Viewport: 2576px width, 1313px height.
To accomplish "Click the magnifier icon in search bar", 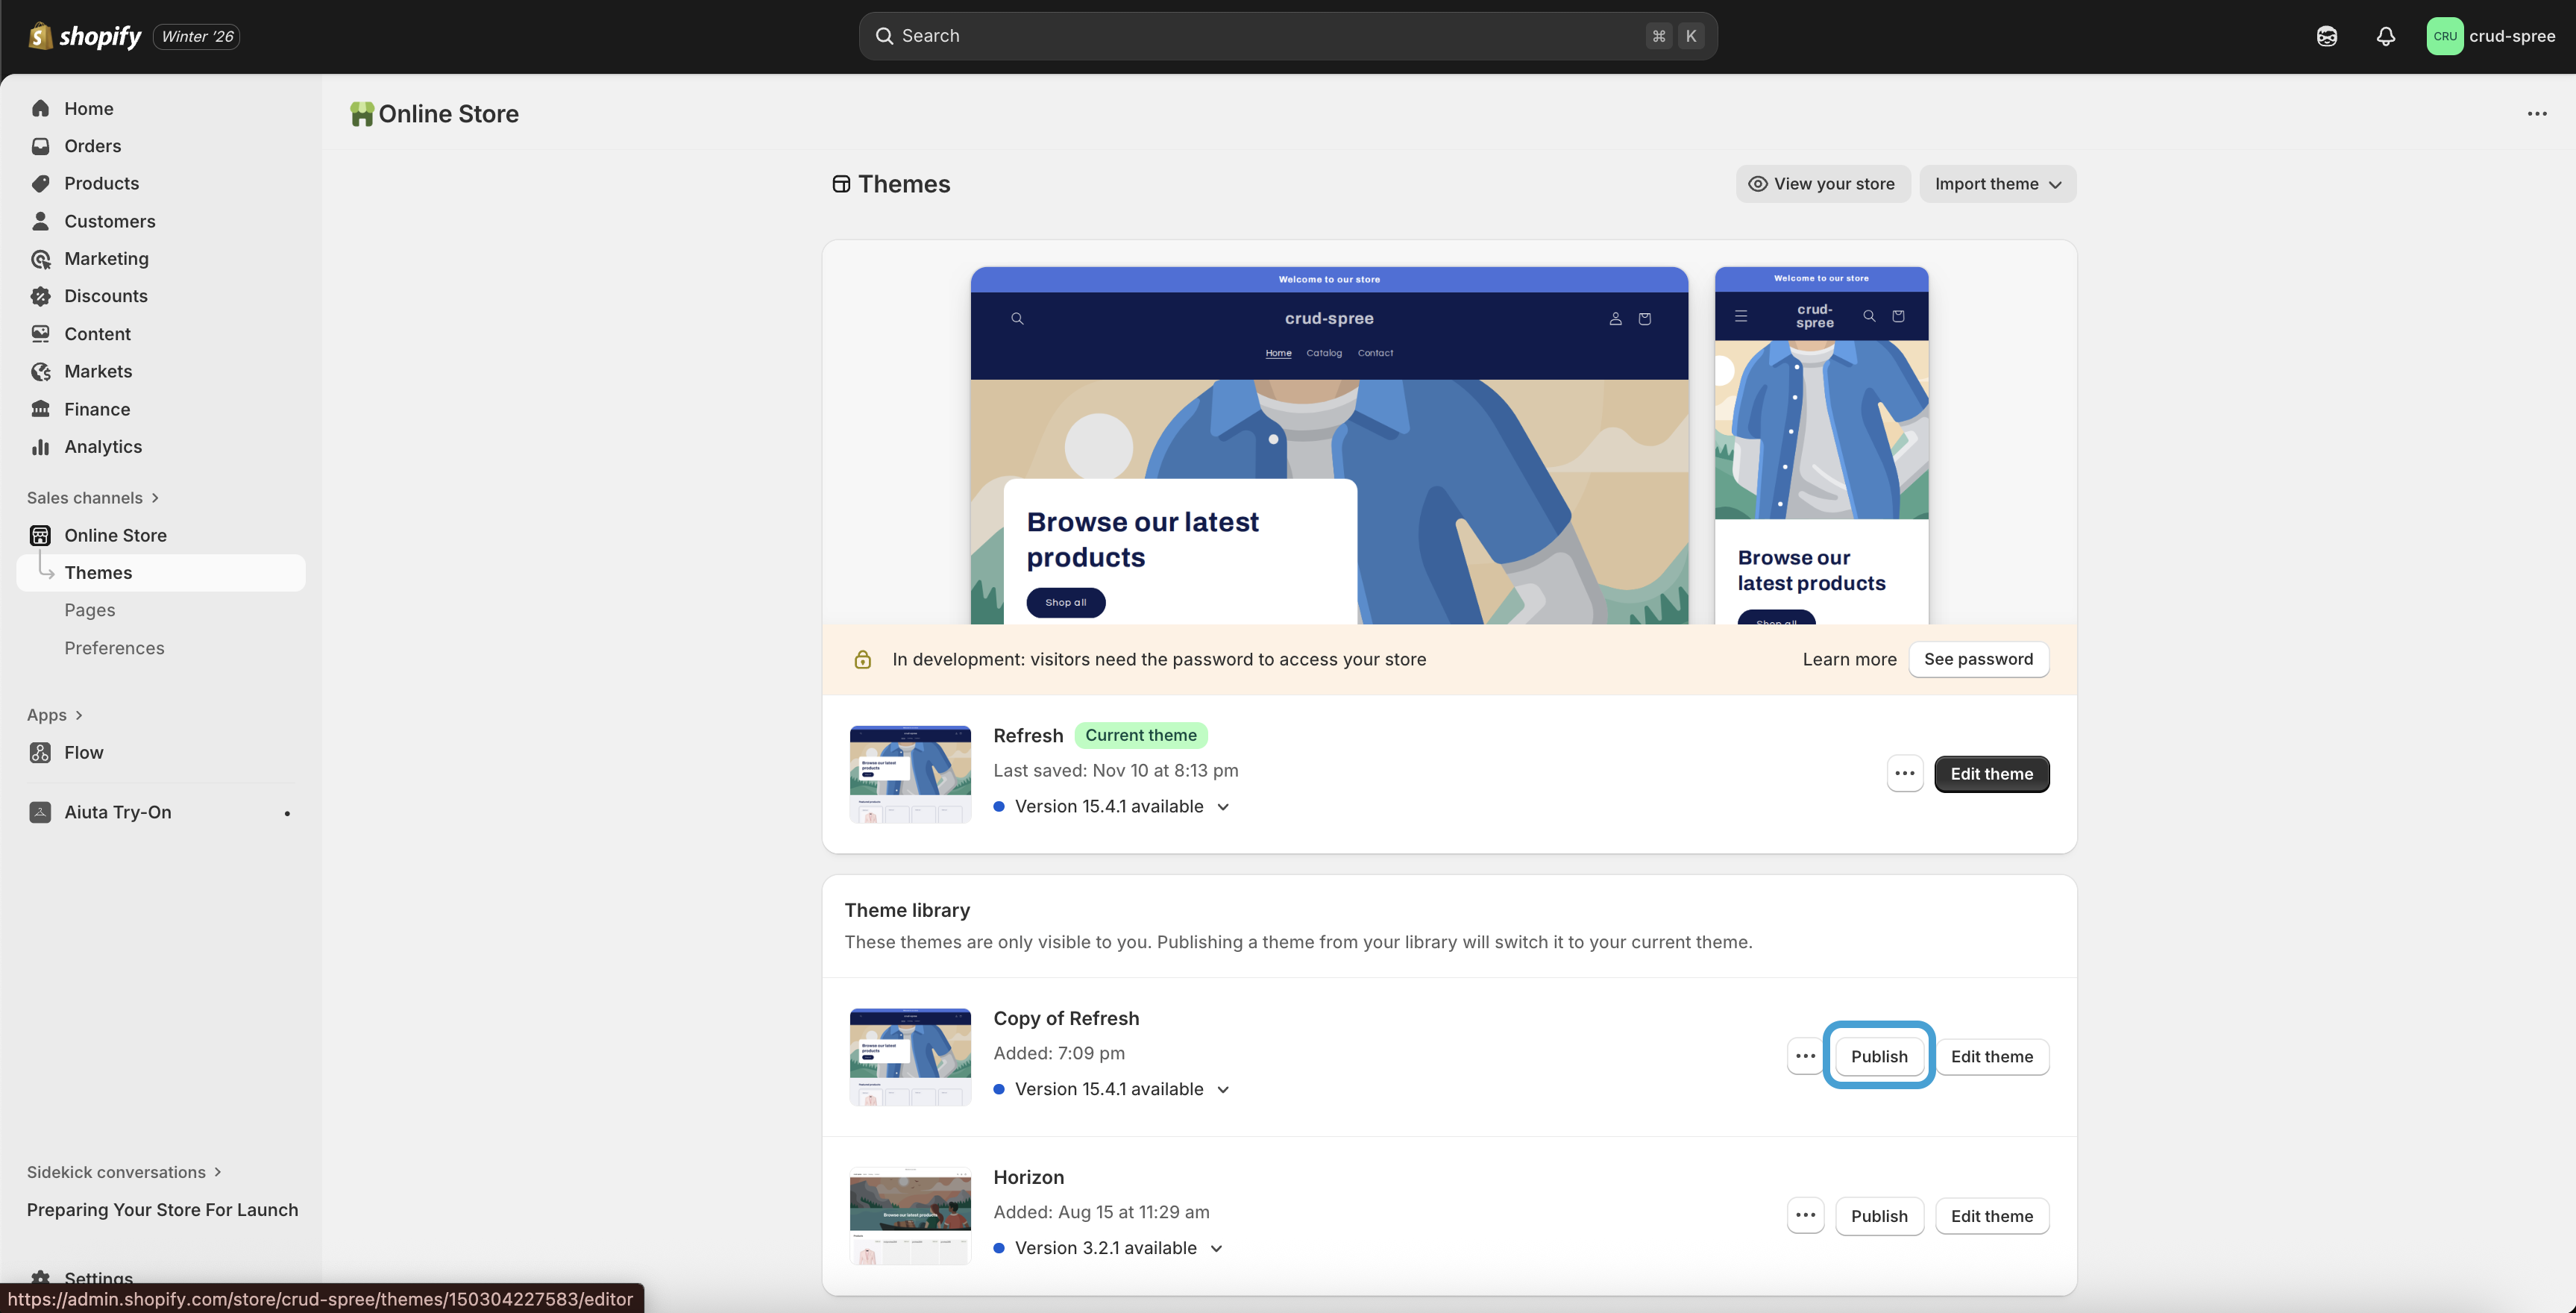I will click(884, 36).
